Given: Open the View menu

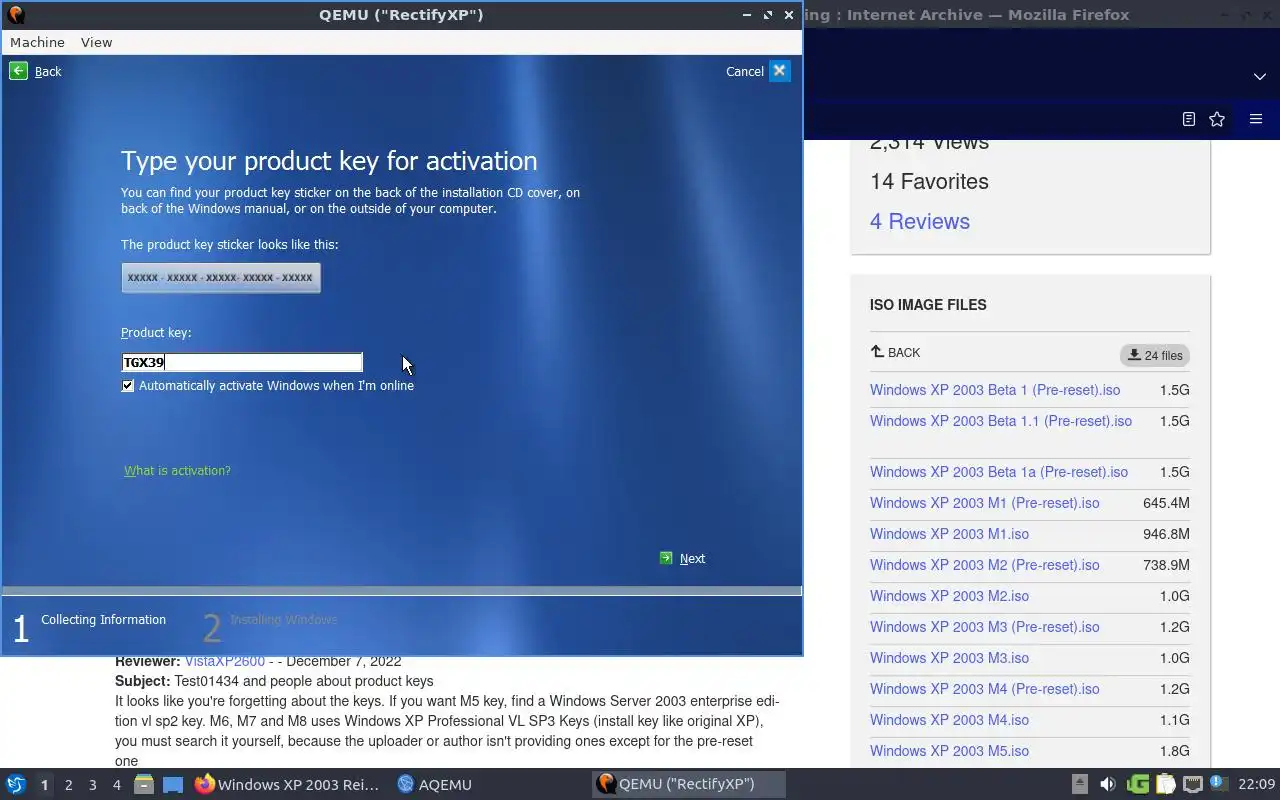Looking at the screenshot, I should (96, 42).
